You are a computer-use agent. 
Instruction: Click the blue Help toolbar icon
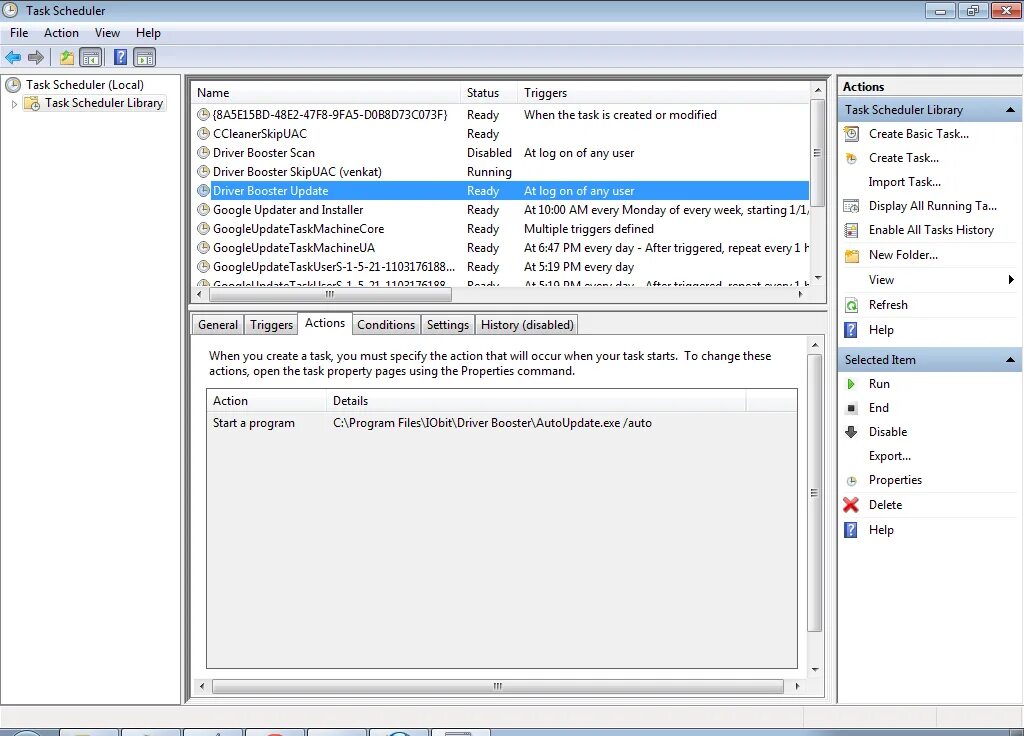(120, 57)
